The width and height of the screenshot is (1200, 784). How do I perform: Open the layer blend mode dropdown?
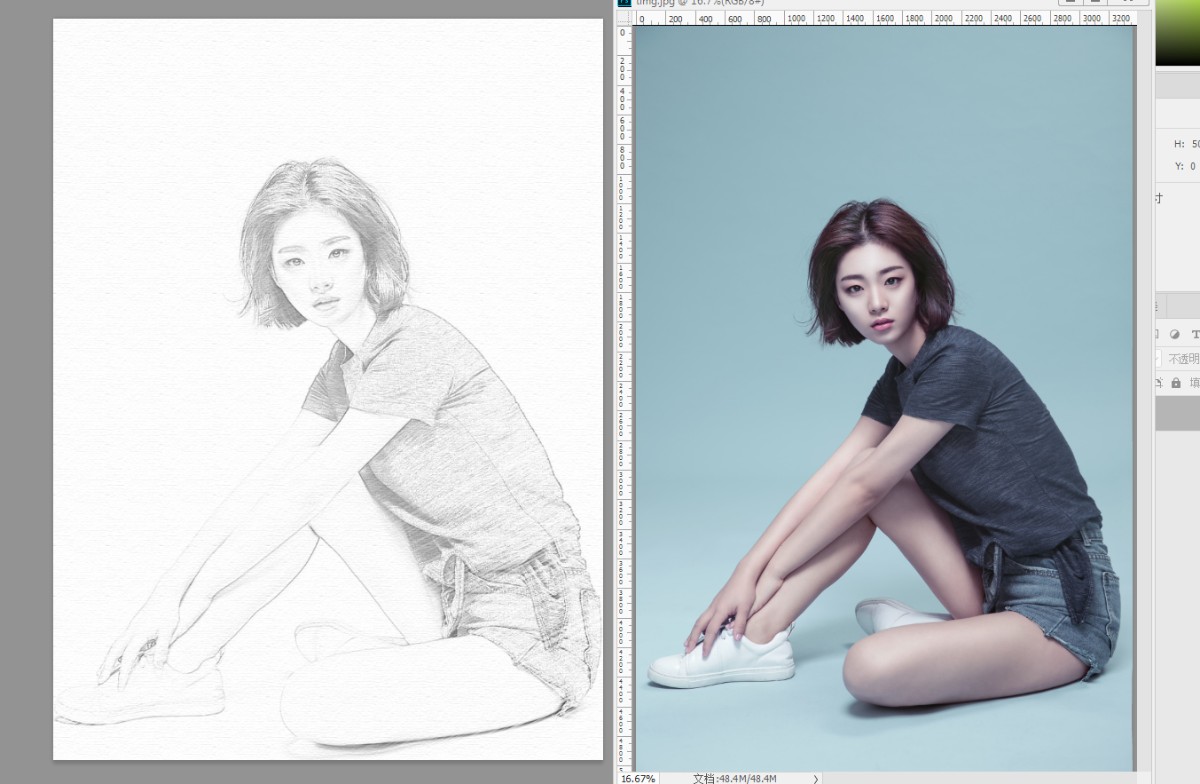click(1158, 358)
